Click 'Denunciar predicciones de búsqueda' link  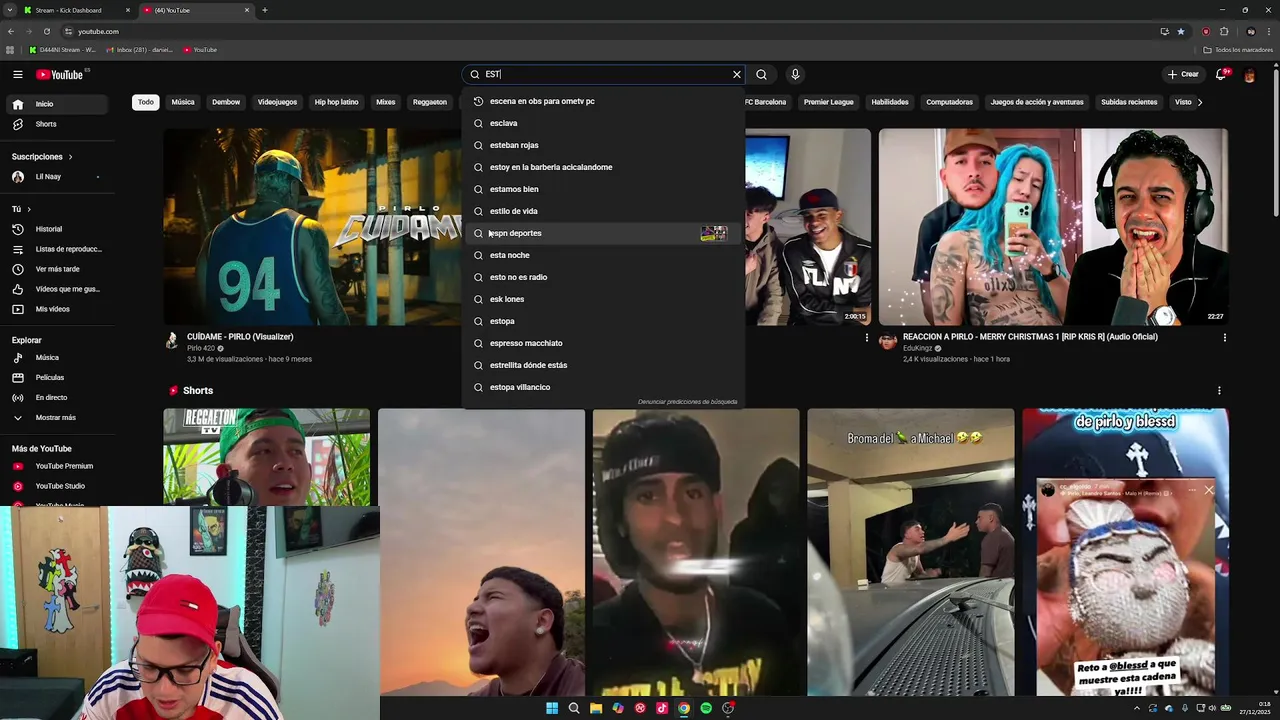click(688, 402)
